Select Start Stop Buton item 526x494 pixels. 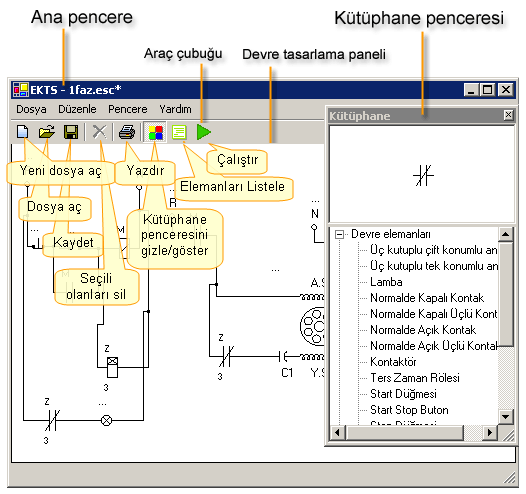coord(409,410)
